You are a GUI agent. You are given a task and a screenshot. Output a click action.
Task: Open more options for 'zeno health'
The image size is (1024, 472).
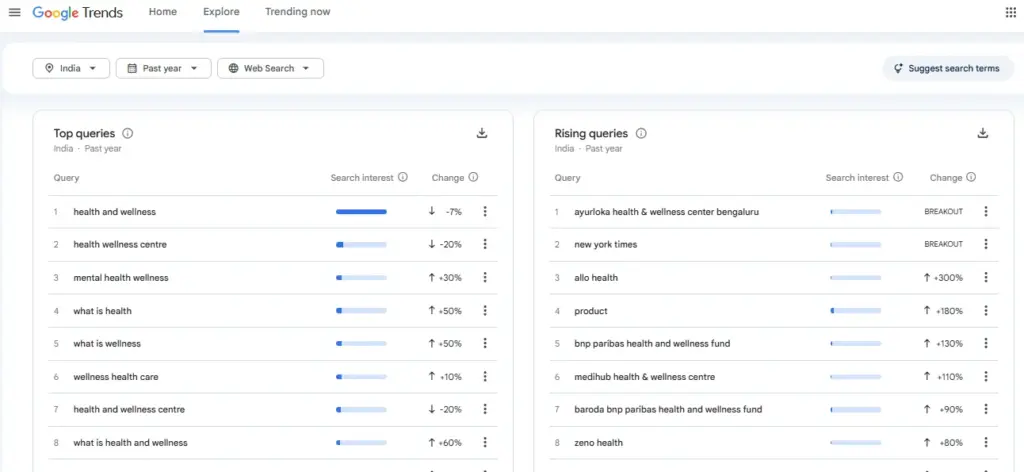click(985, 443)
